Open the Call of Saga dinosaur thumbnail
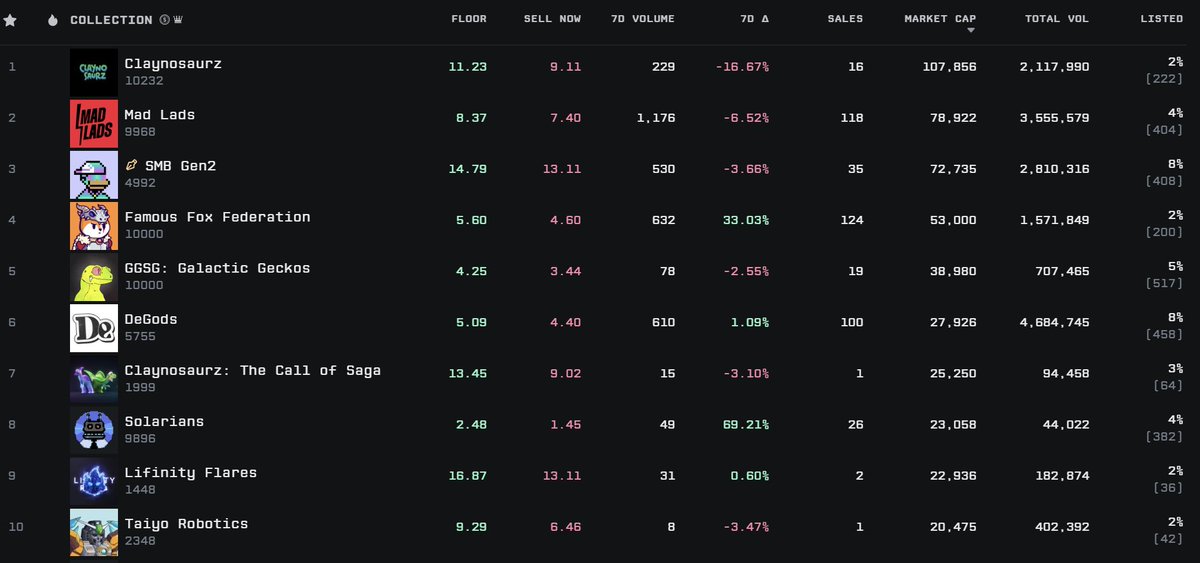1200x563 pixels. pyautogui.click(x=94, y=379)
